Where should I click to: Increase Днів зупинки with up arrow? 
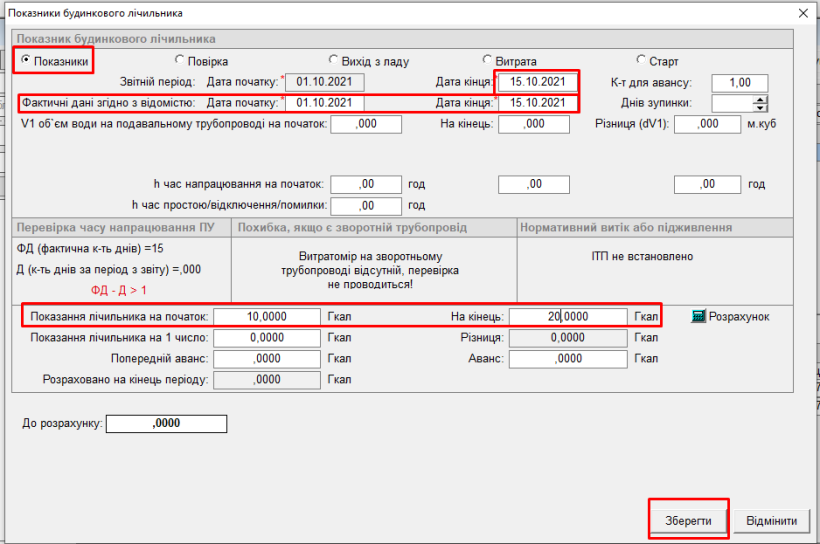coord(760,99)
